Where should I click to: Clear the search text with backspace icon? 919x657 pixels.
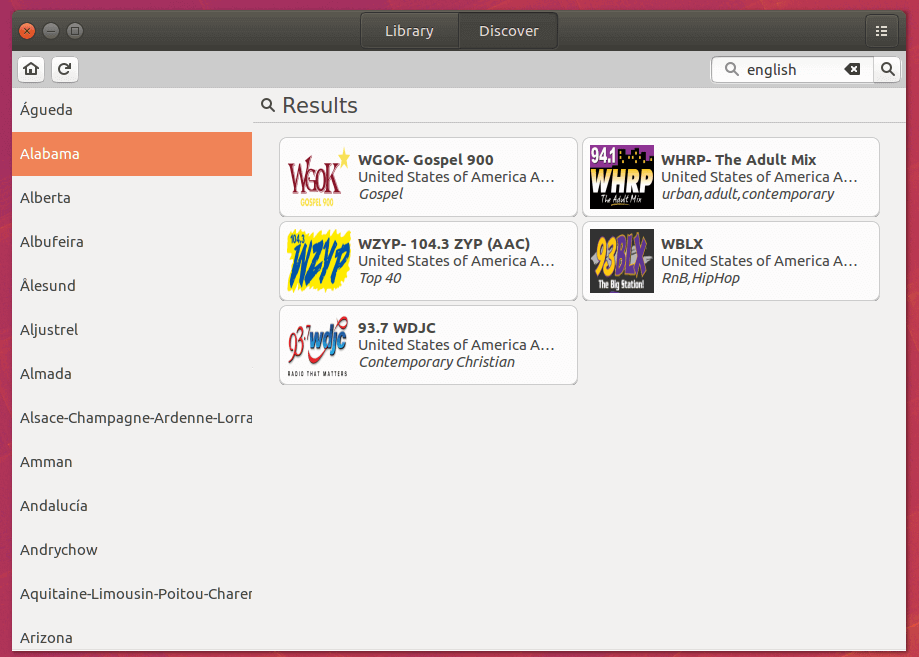(x=852, y=69)
